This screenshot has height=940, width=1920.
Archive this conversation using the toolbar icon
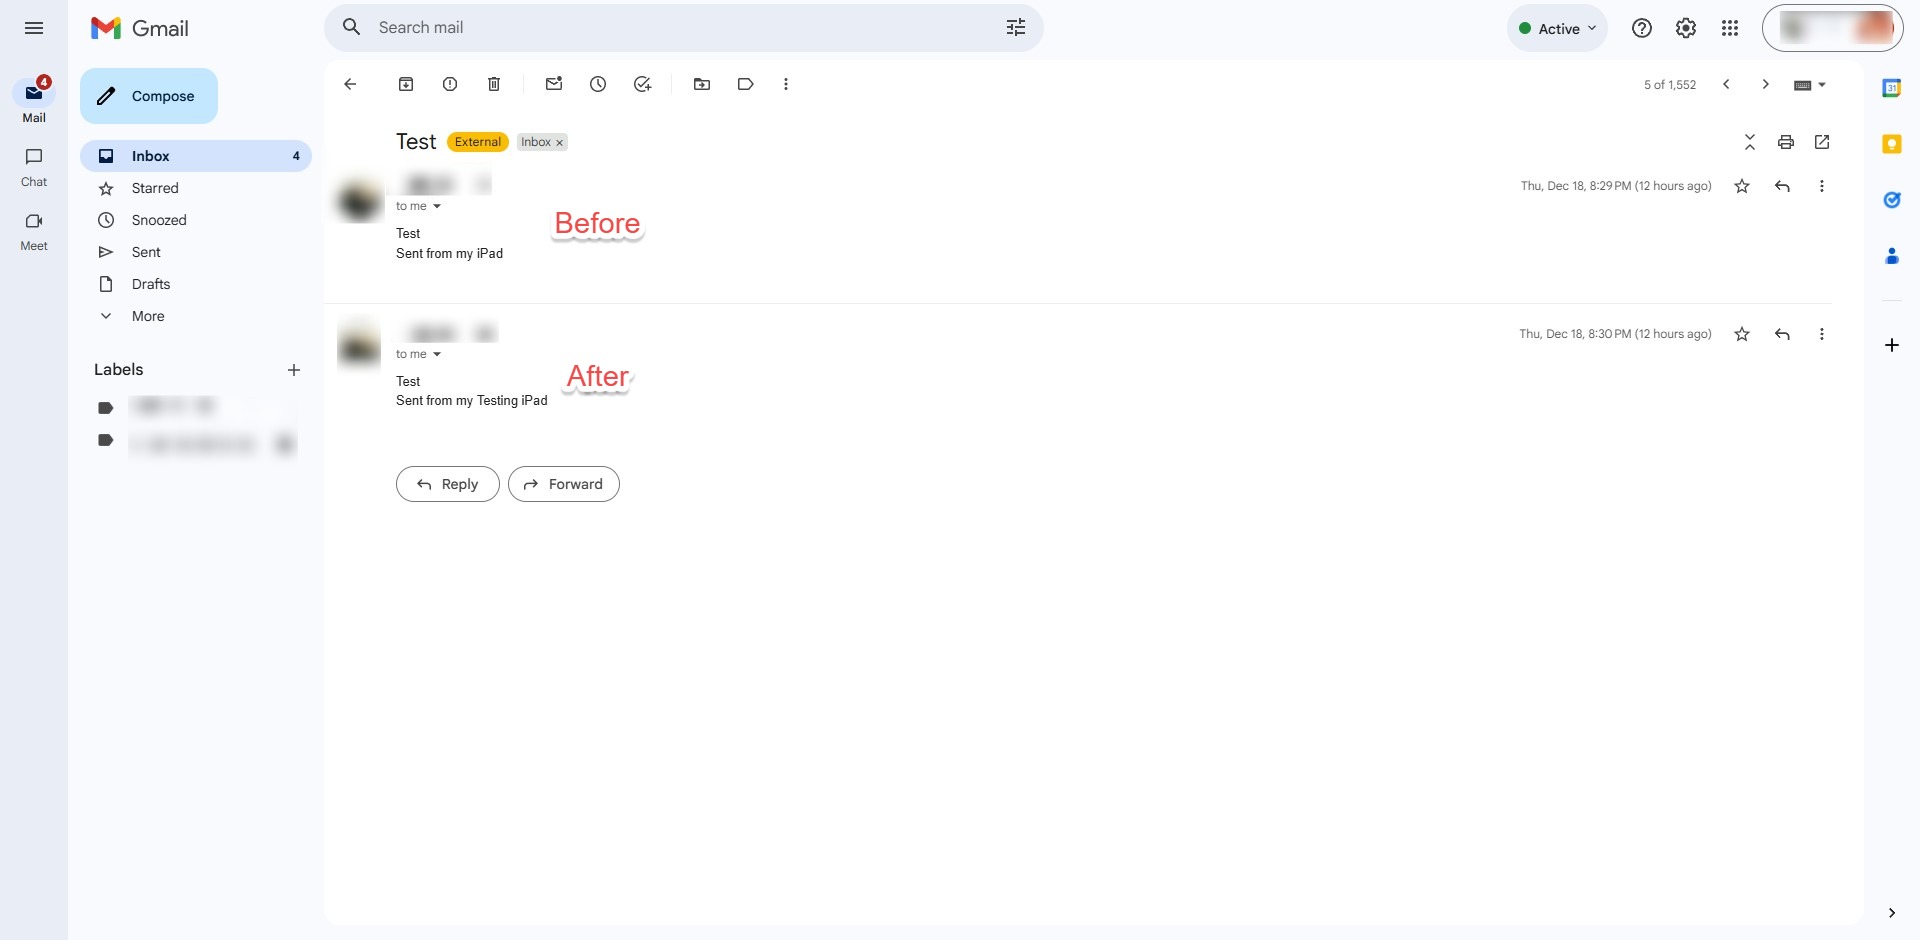[x=406, y=84]
